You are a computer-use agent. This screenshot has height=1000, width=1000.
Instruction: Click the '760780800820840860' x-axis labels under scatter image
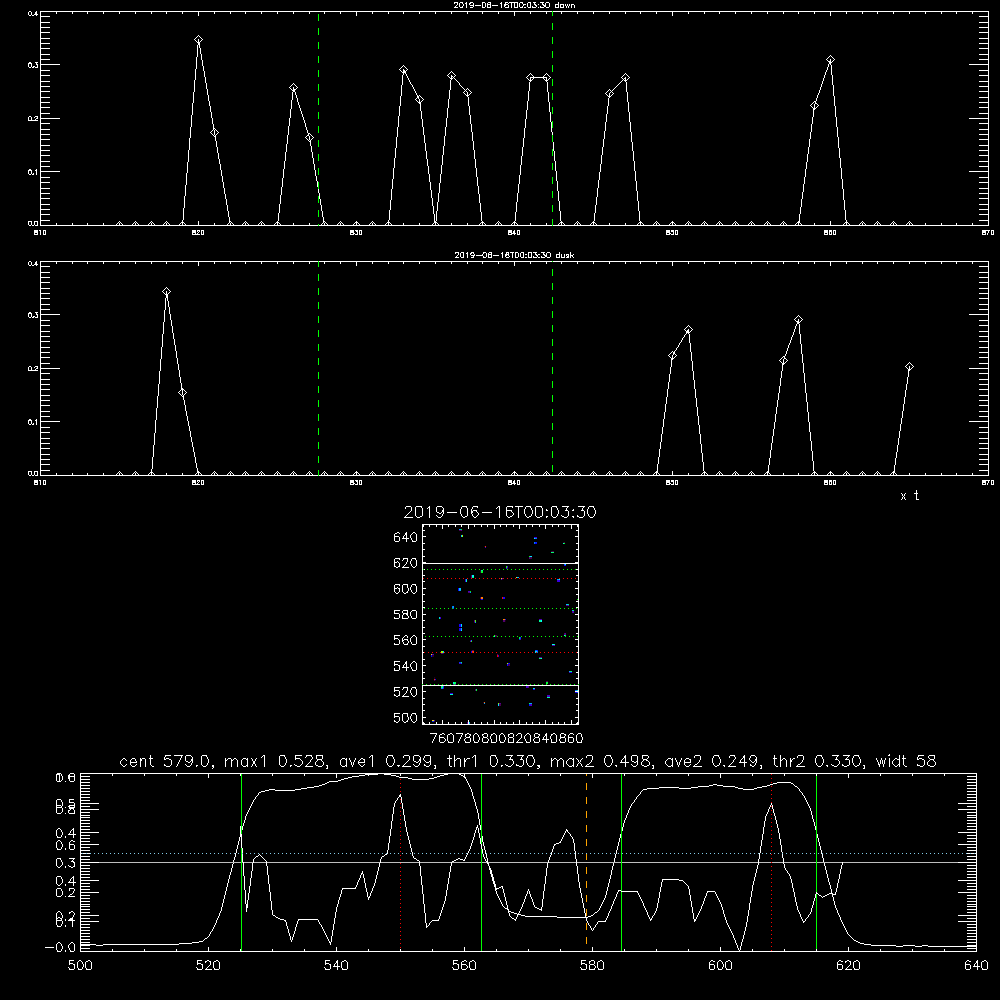pyautogui.click(x=506, y=738)
